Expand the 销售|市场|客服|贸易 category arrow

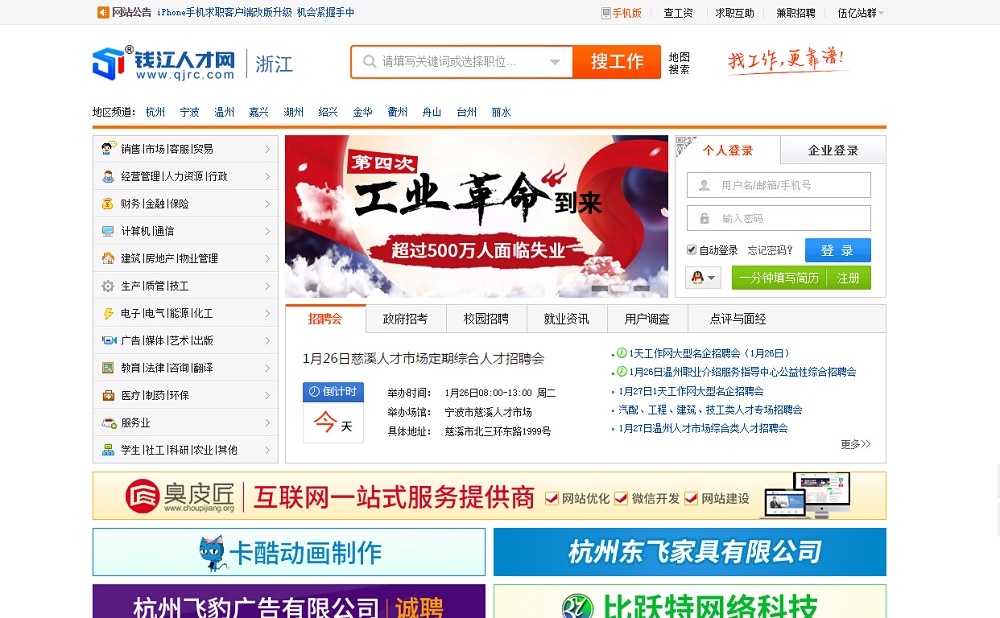pos(267,149)
